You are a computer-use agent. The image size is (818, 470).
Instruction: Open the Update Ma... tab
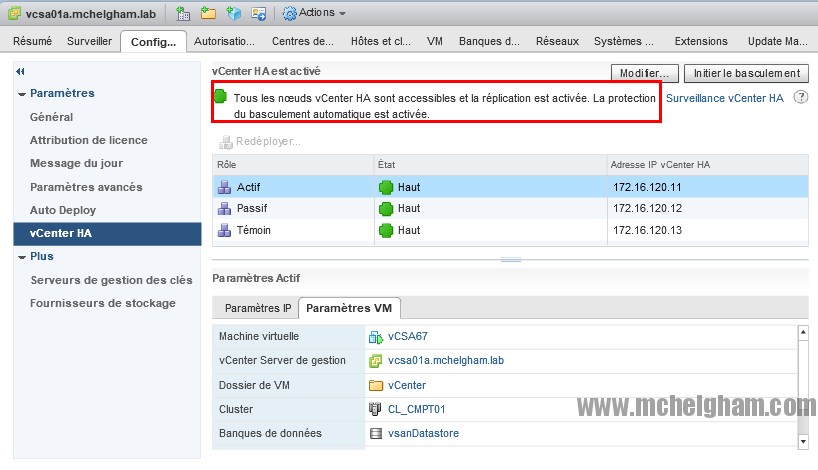click(x=777, y=41)
